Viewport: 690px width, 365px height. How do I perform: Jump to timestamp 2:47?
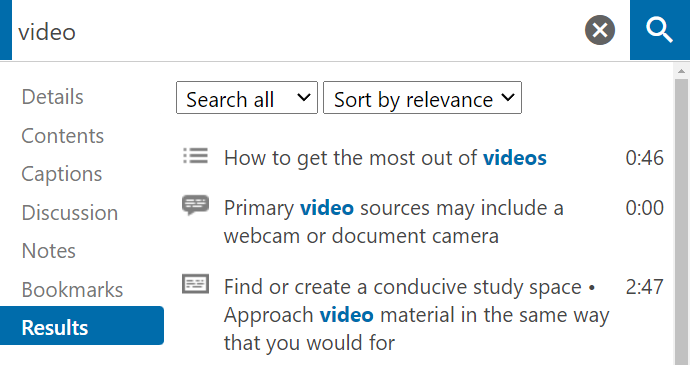(644, 287)
